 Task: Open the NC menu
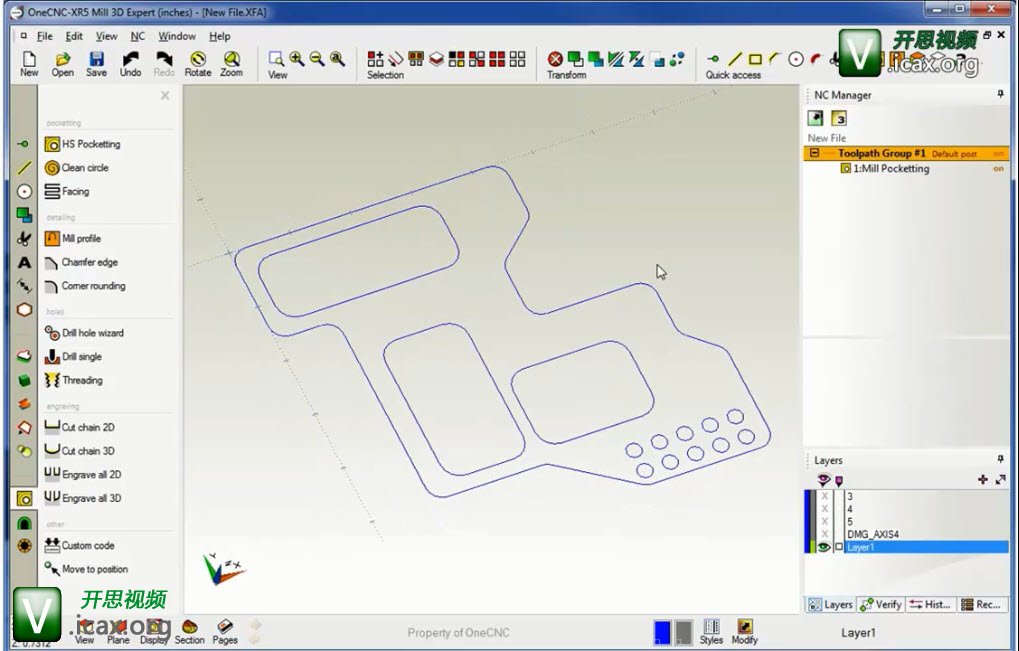click(138, 36)
